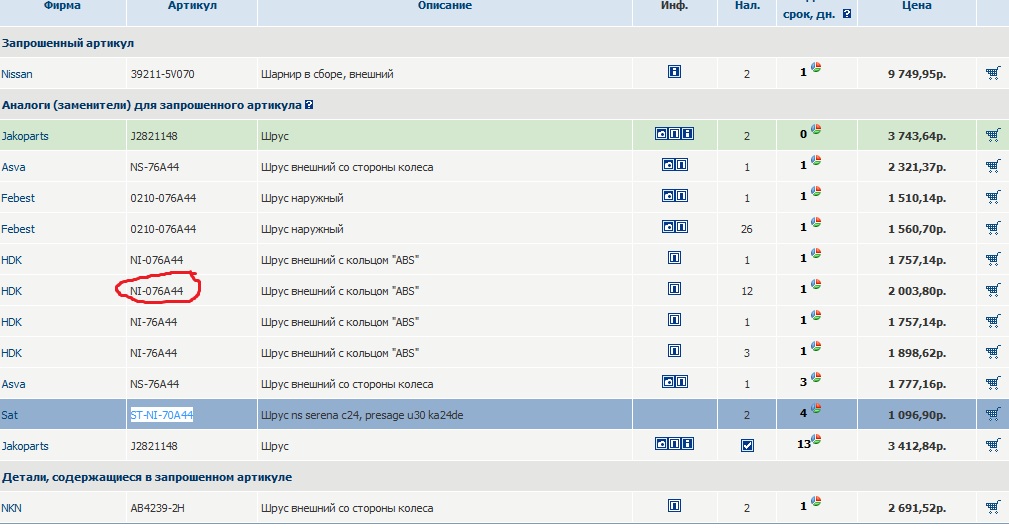Add Febest 1 510,14р. item to cart
This screenshot has height=531, width=1009.
(x=993, y=197)
